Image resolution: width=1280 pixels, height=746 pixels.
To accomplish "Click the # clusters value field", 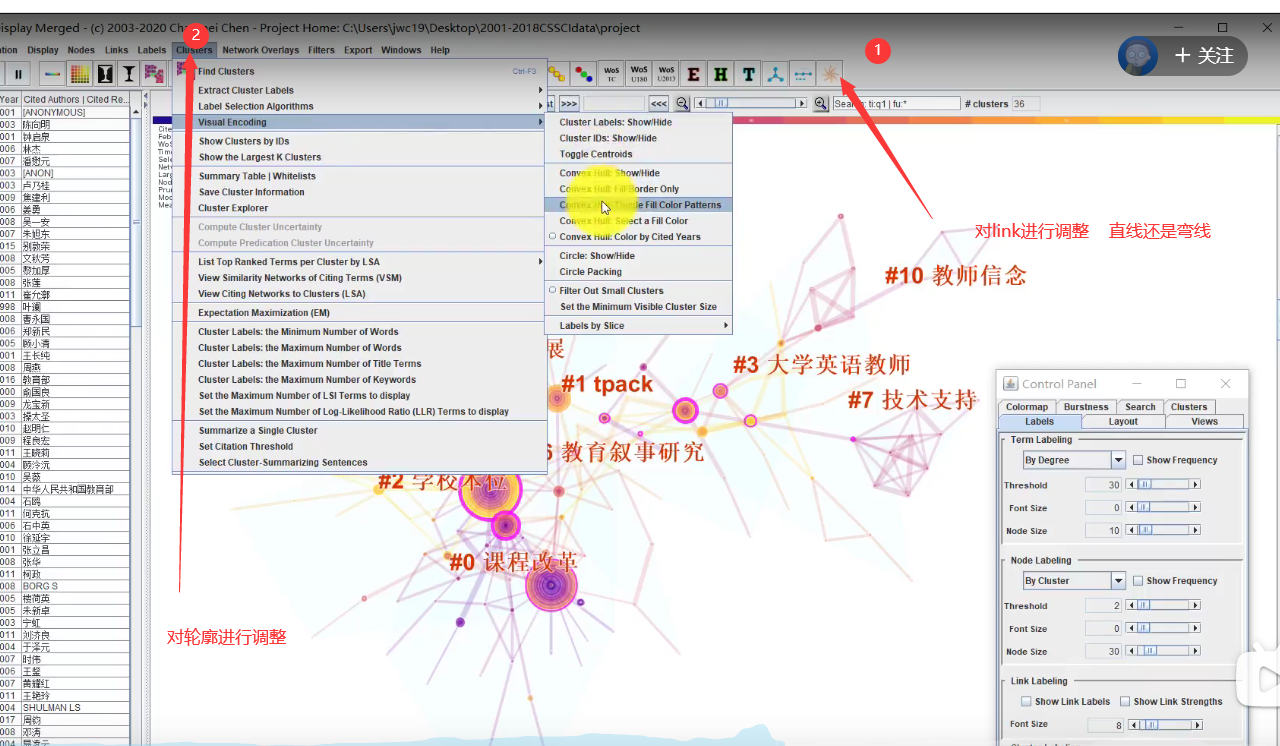I will click(1026, 103).
